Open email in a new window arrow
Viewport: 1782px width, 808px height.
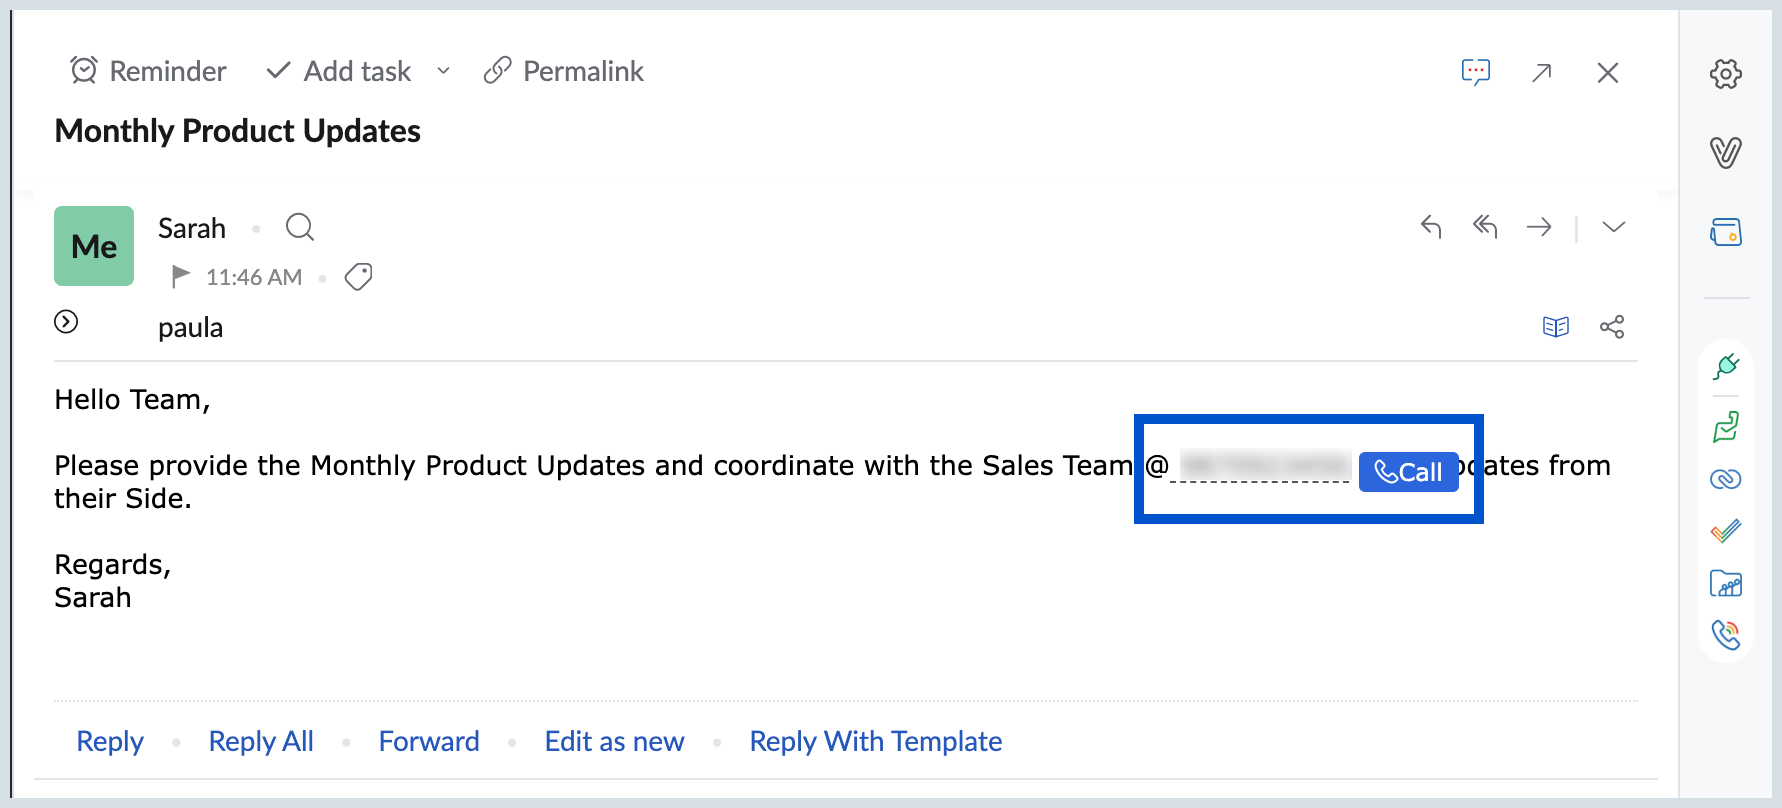(x=1542, y=72)
